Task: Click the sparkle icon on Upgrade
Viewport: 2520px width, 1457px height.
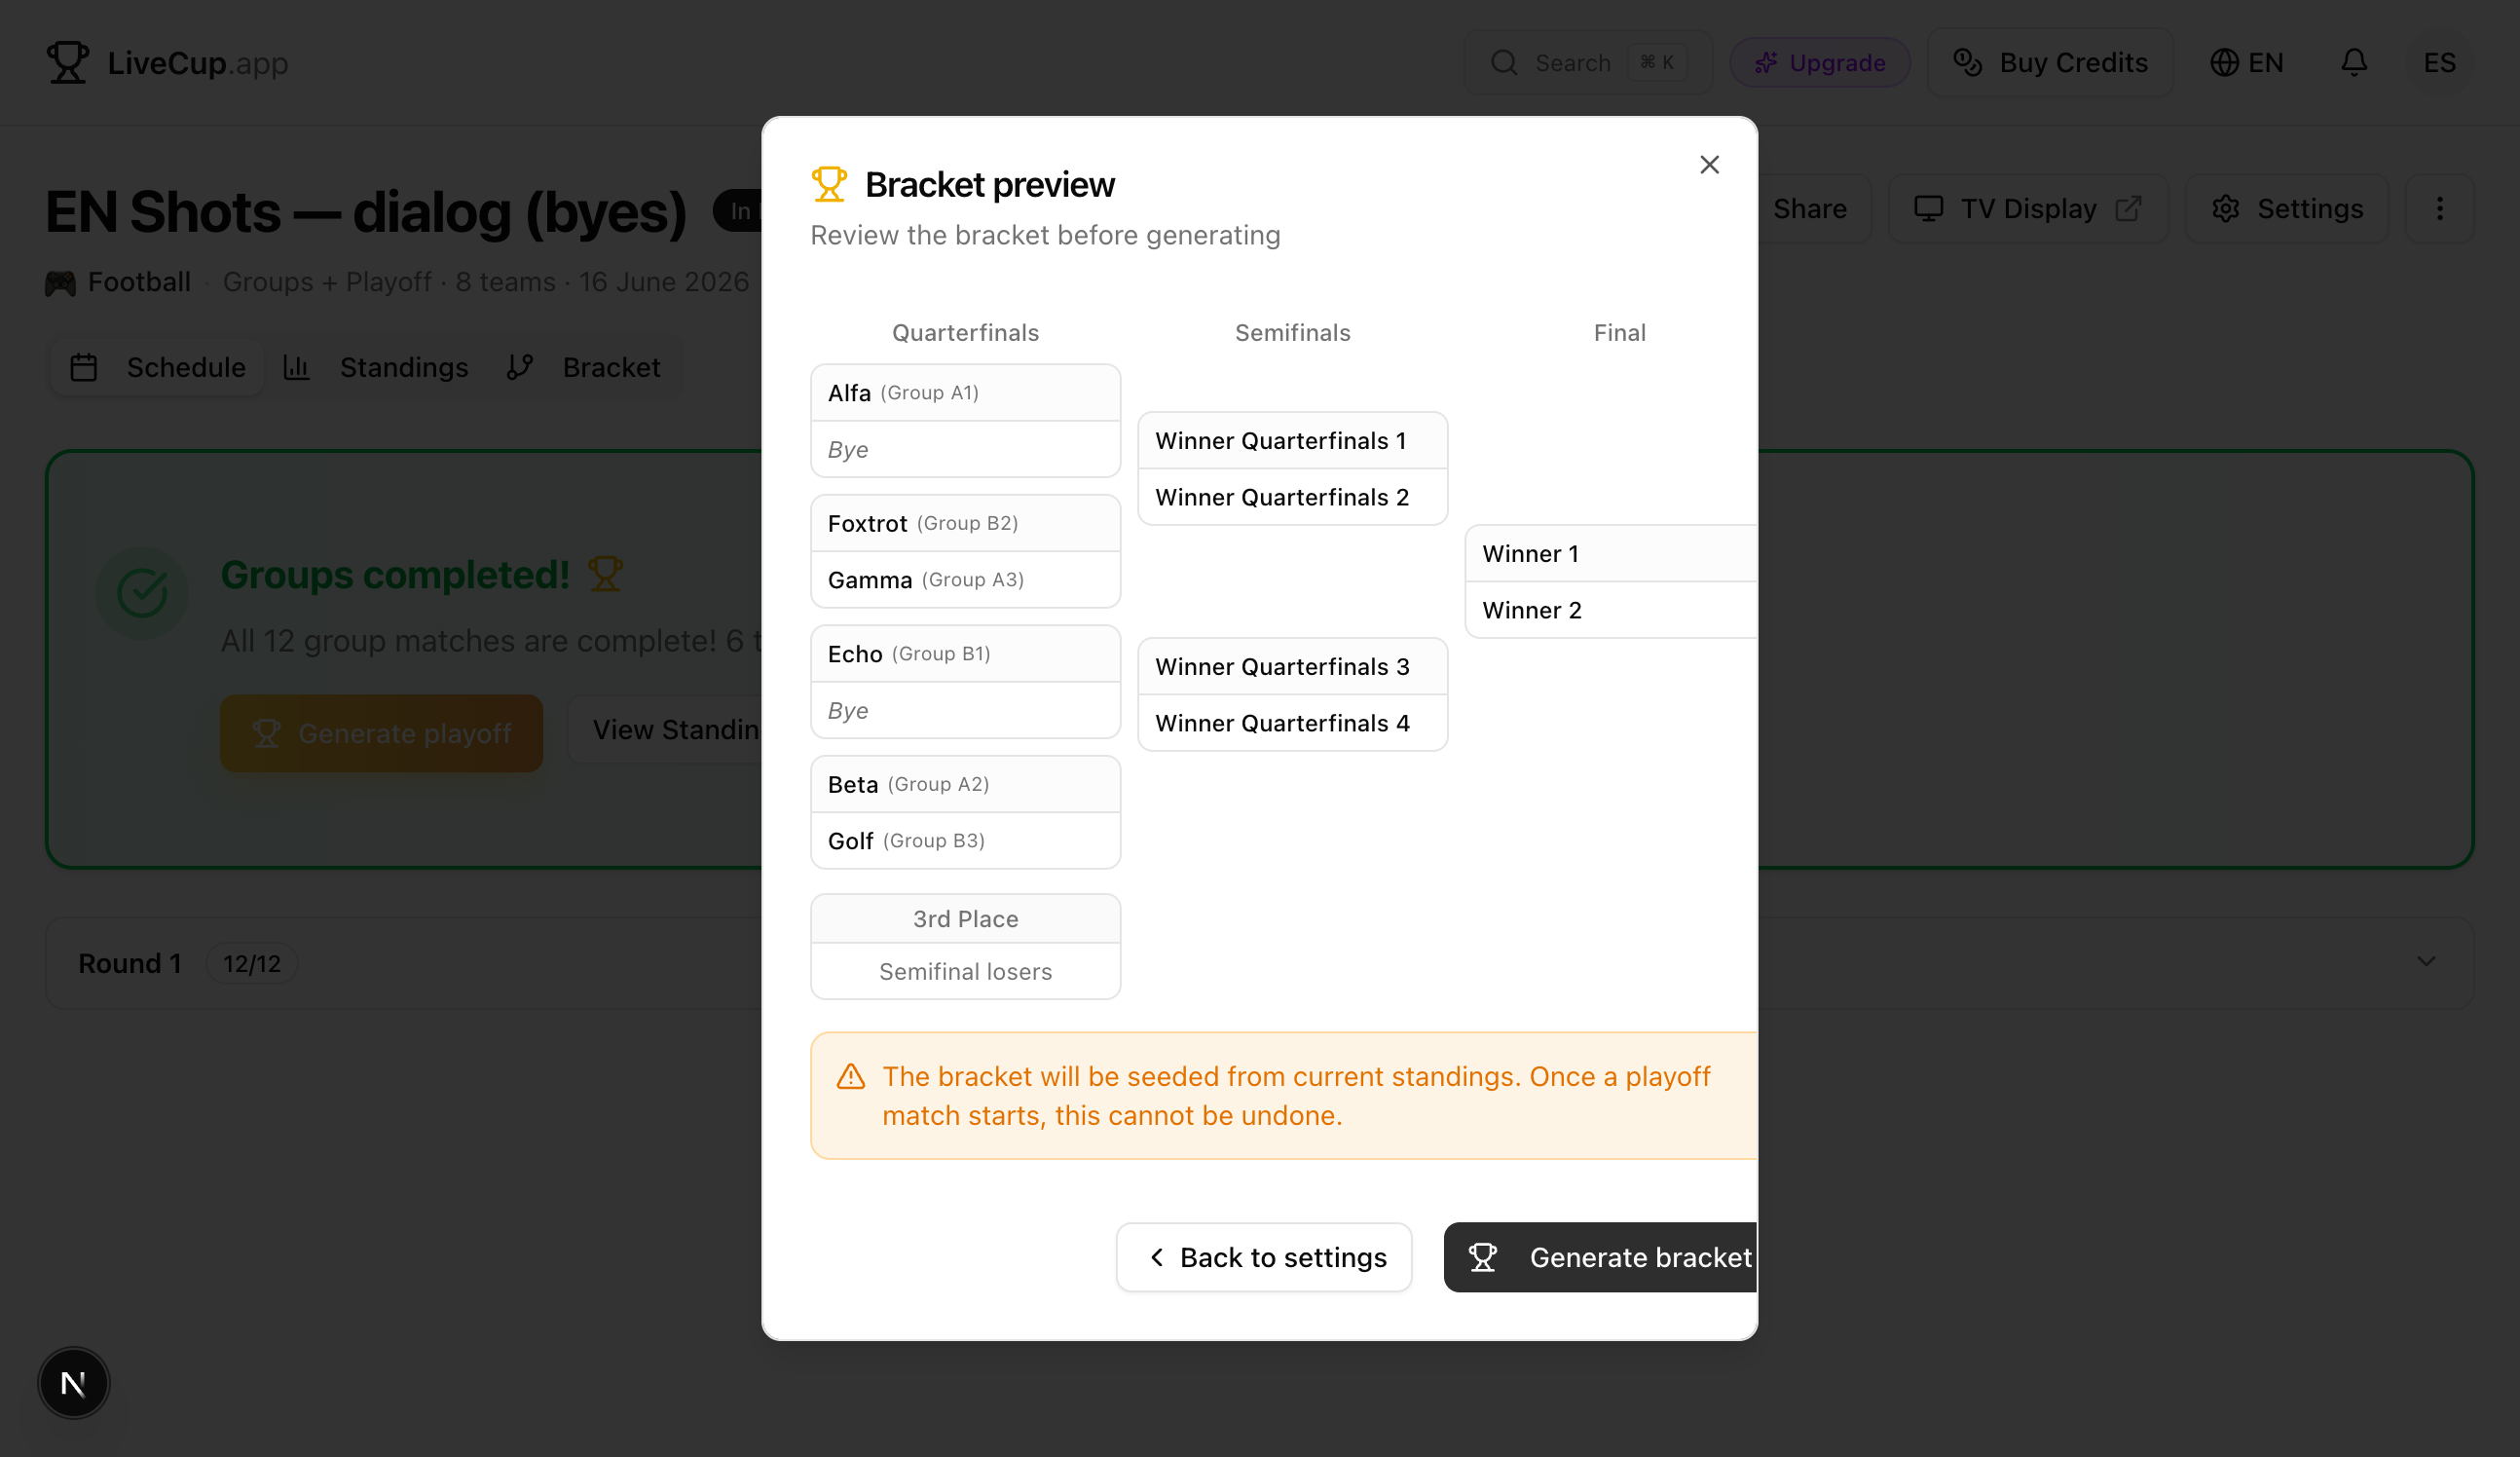Action: (x=1766, y=62)
